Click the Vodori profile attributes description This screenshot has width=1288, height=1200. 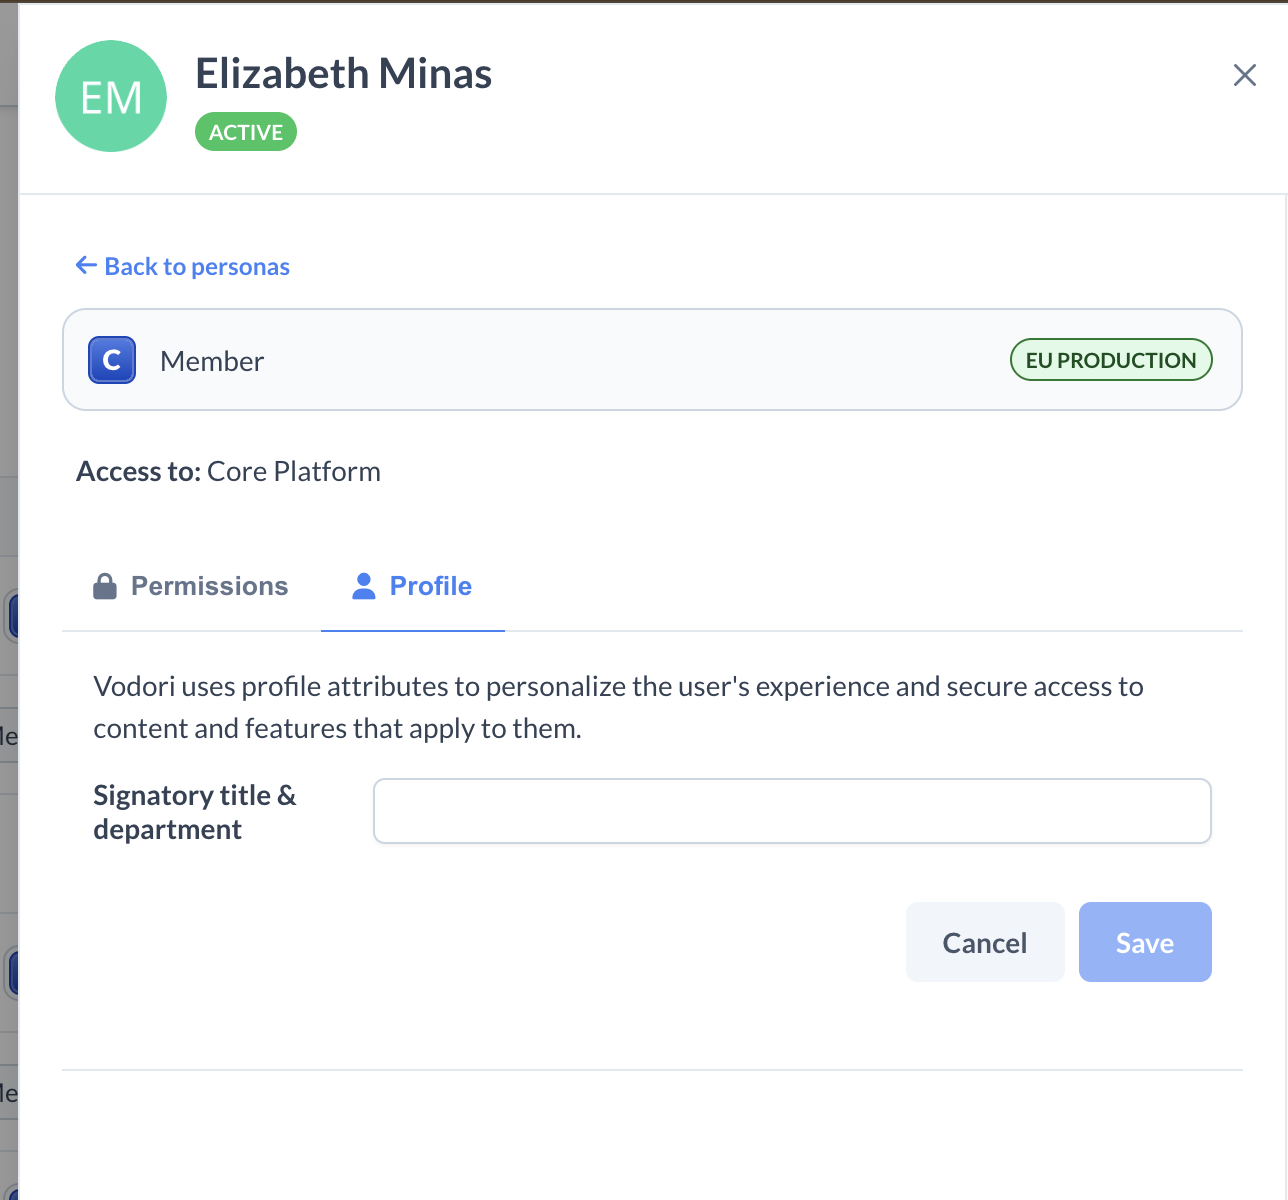click(x=617, y=707)
